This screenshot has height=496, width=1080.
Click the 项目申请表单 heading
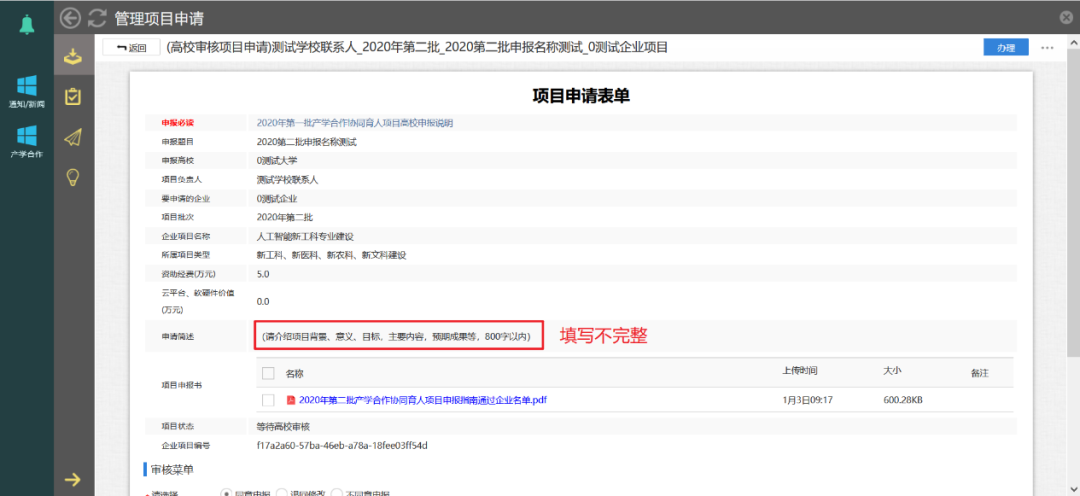[581, 96]
